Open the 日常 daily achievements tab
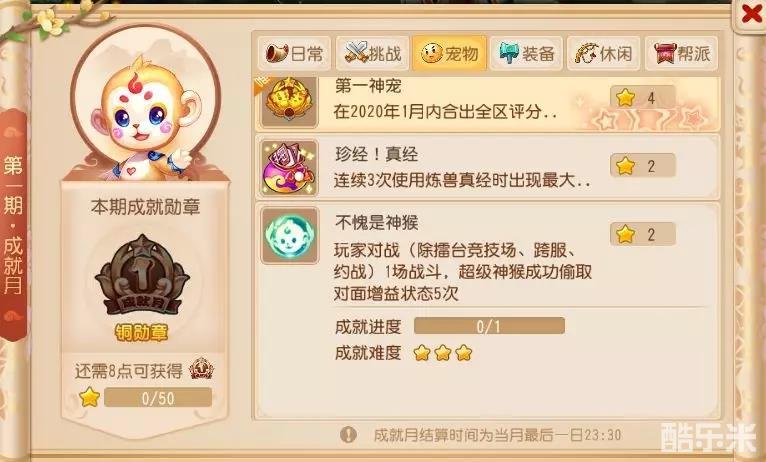Image resolution: width=766 pixels, height=462 pixels. coord(295,53)
